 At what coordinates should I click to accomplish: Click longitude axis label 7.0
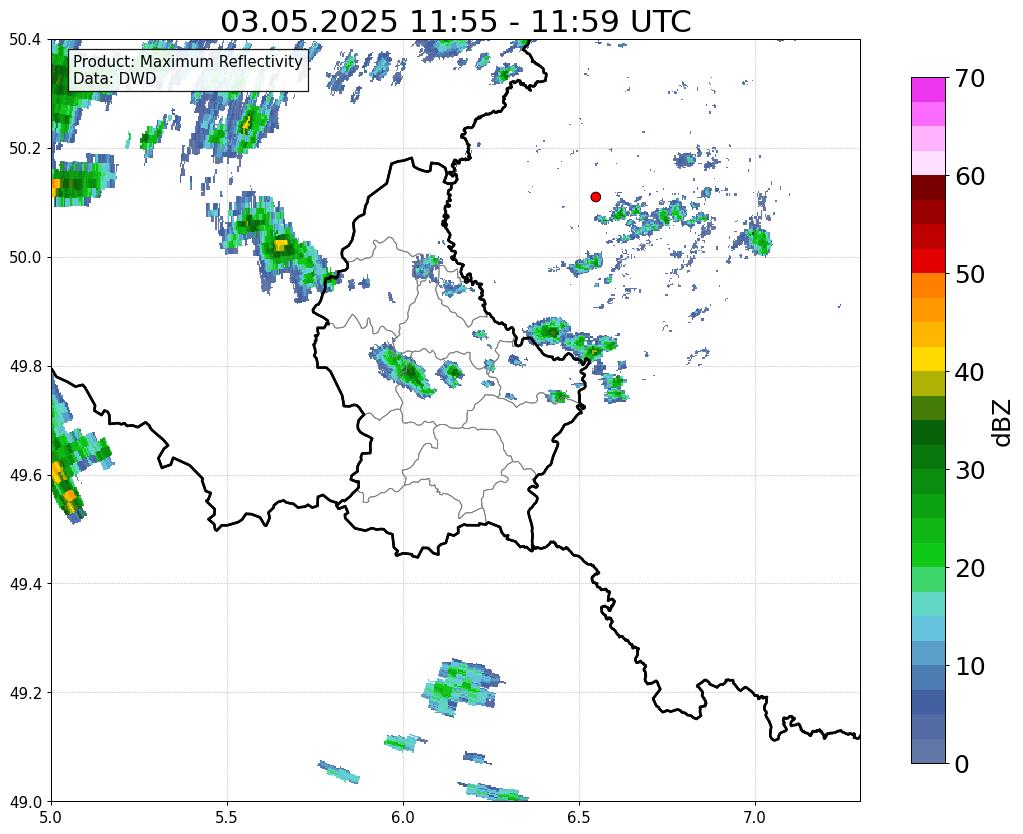tap(756, 817)
